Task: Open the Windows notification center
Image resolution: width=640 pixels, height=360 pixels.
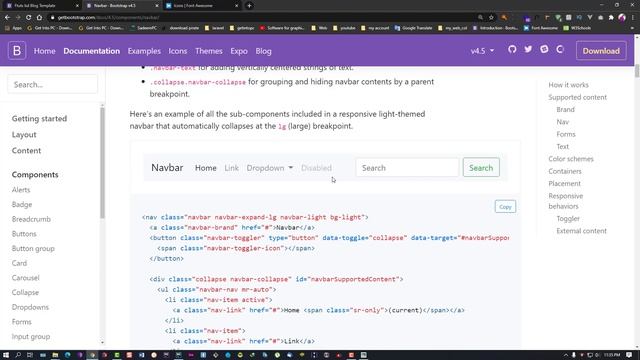Action: pos(629,355)
